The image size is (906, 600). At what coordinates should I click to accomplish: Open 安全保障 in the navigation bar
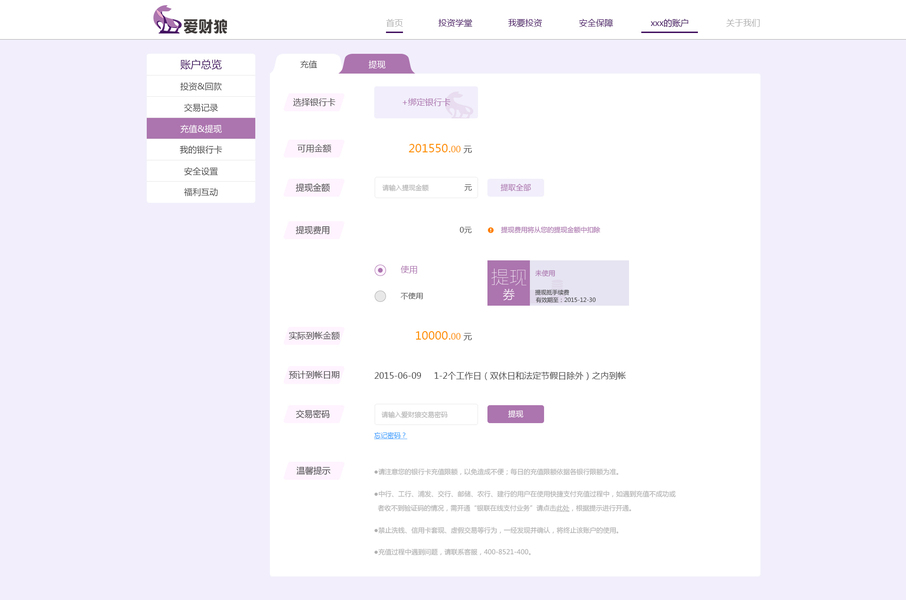click(x=594, y=21)
